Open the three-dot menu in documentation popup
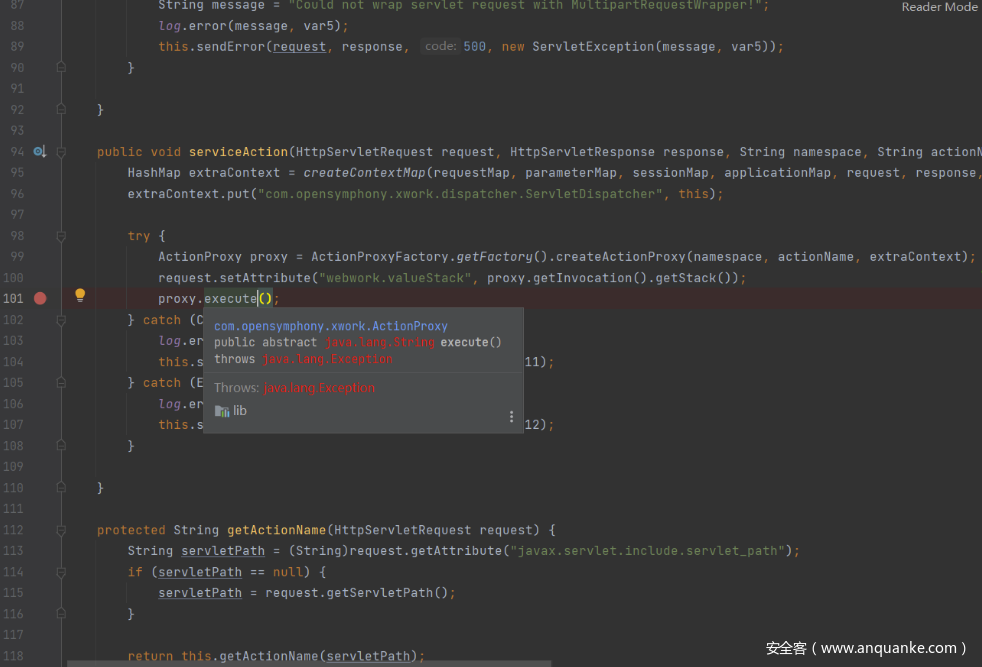The height and width of the screenshot is (667, 982). pyautogui.click(x=511, y=417)
